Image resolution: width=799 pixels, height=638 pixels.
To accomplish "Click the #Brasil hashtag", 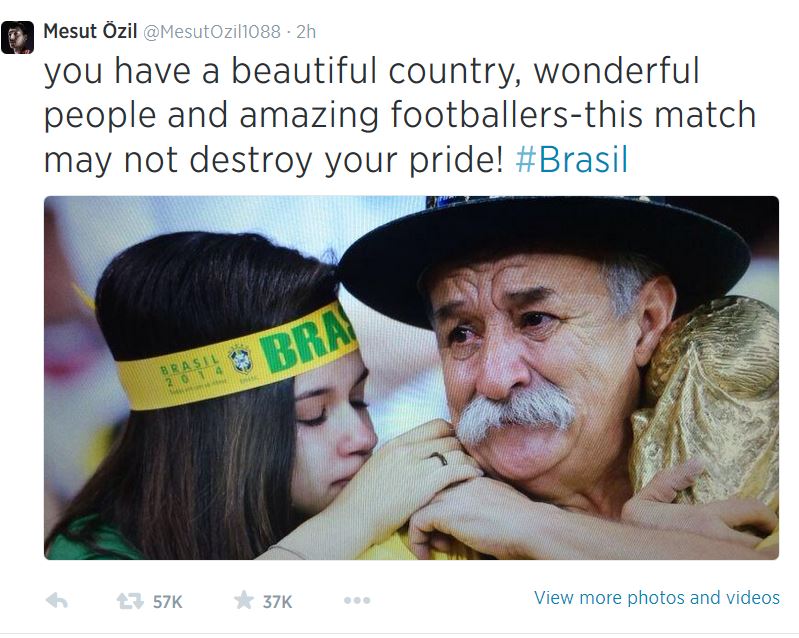I will click(572, 159).
